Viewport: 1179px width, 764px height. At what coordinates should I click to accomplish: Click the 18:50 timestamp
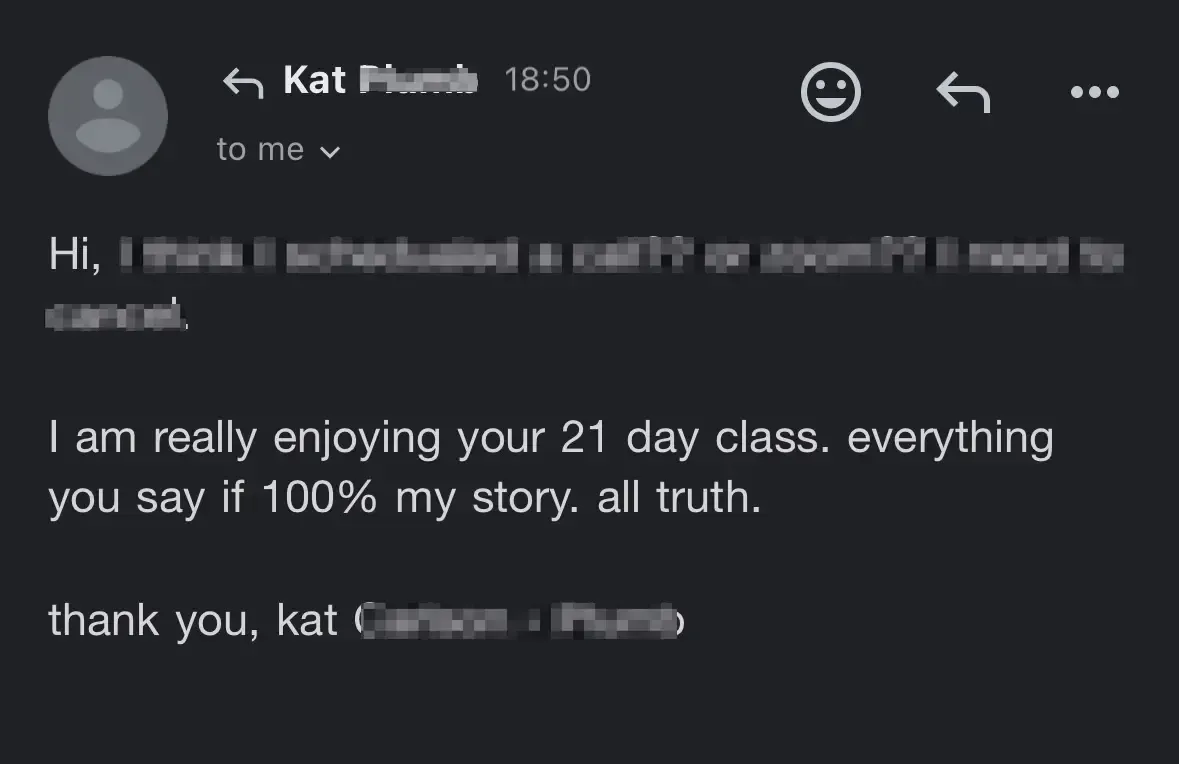click(548, 80)
